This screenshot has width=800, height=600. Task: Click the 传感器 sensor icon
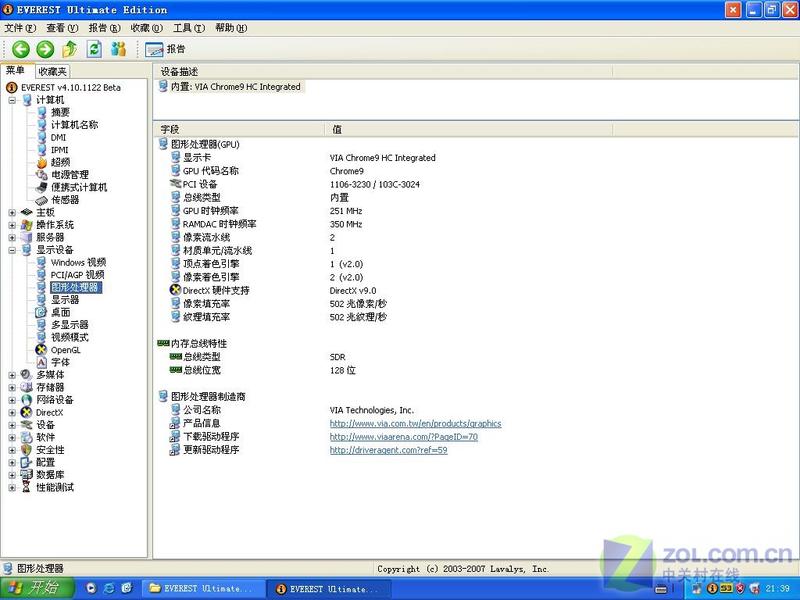[x=42, y=200]
